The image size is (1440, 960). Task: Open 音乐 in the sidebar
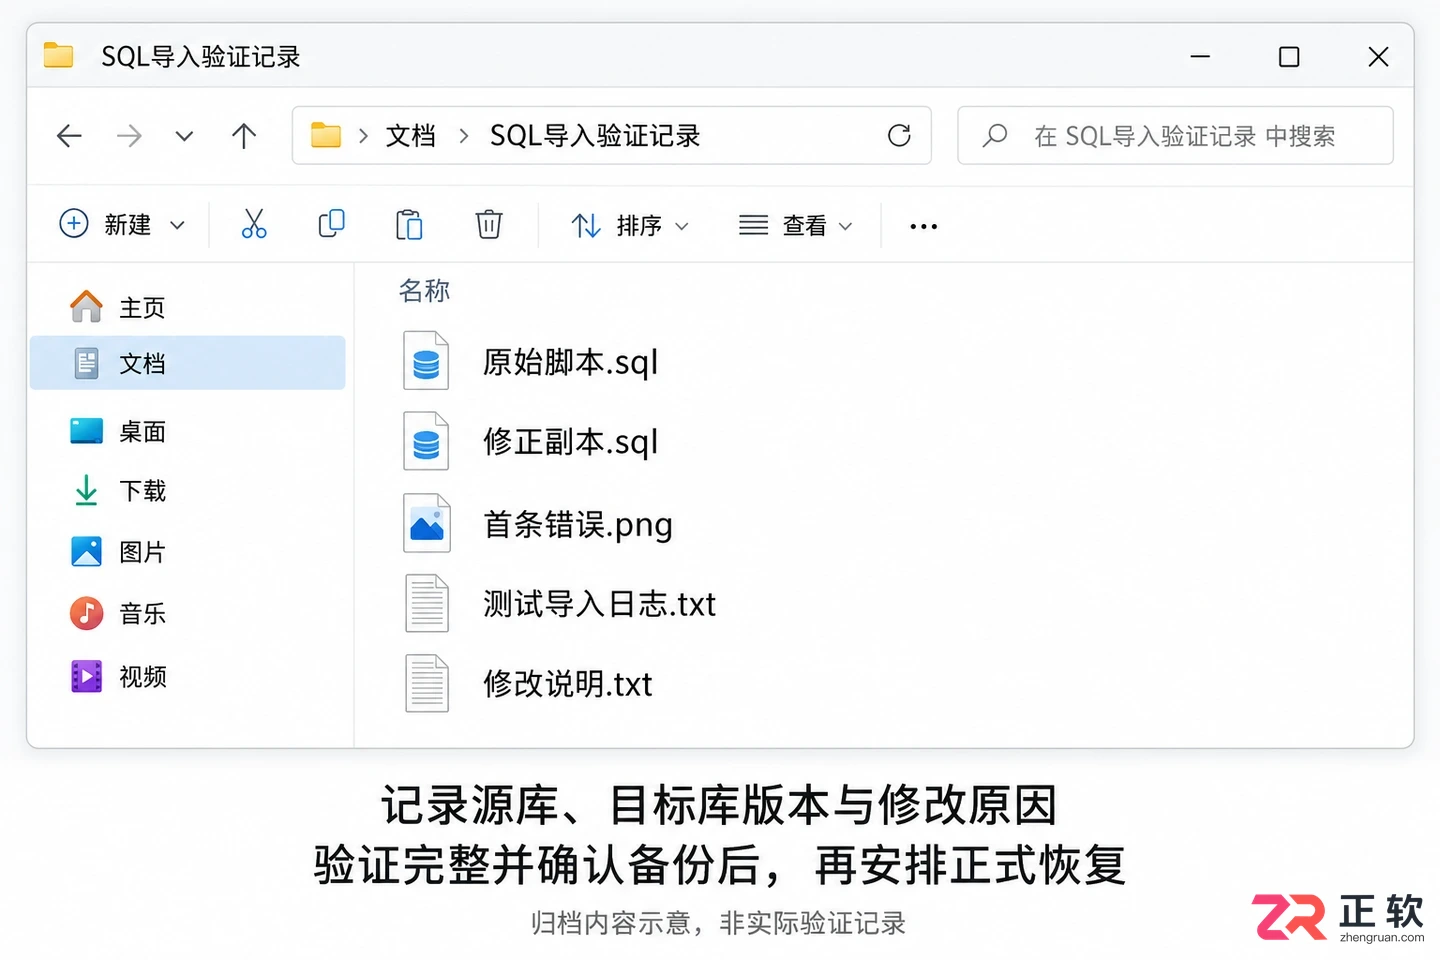(x=188, y=614)
